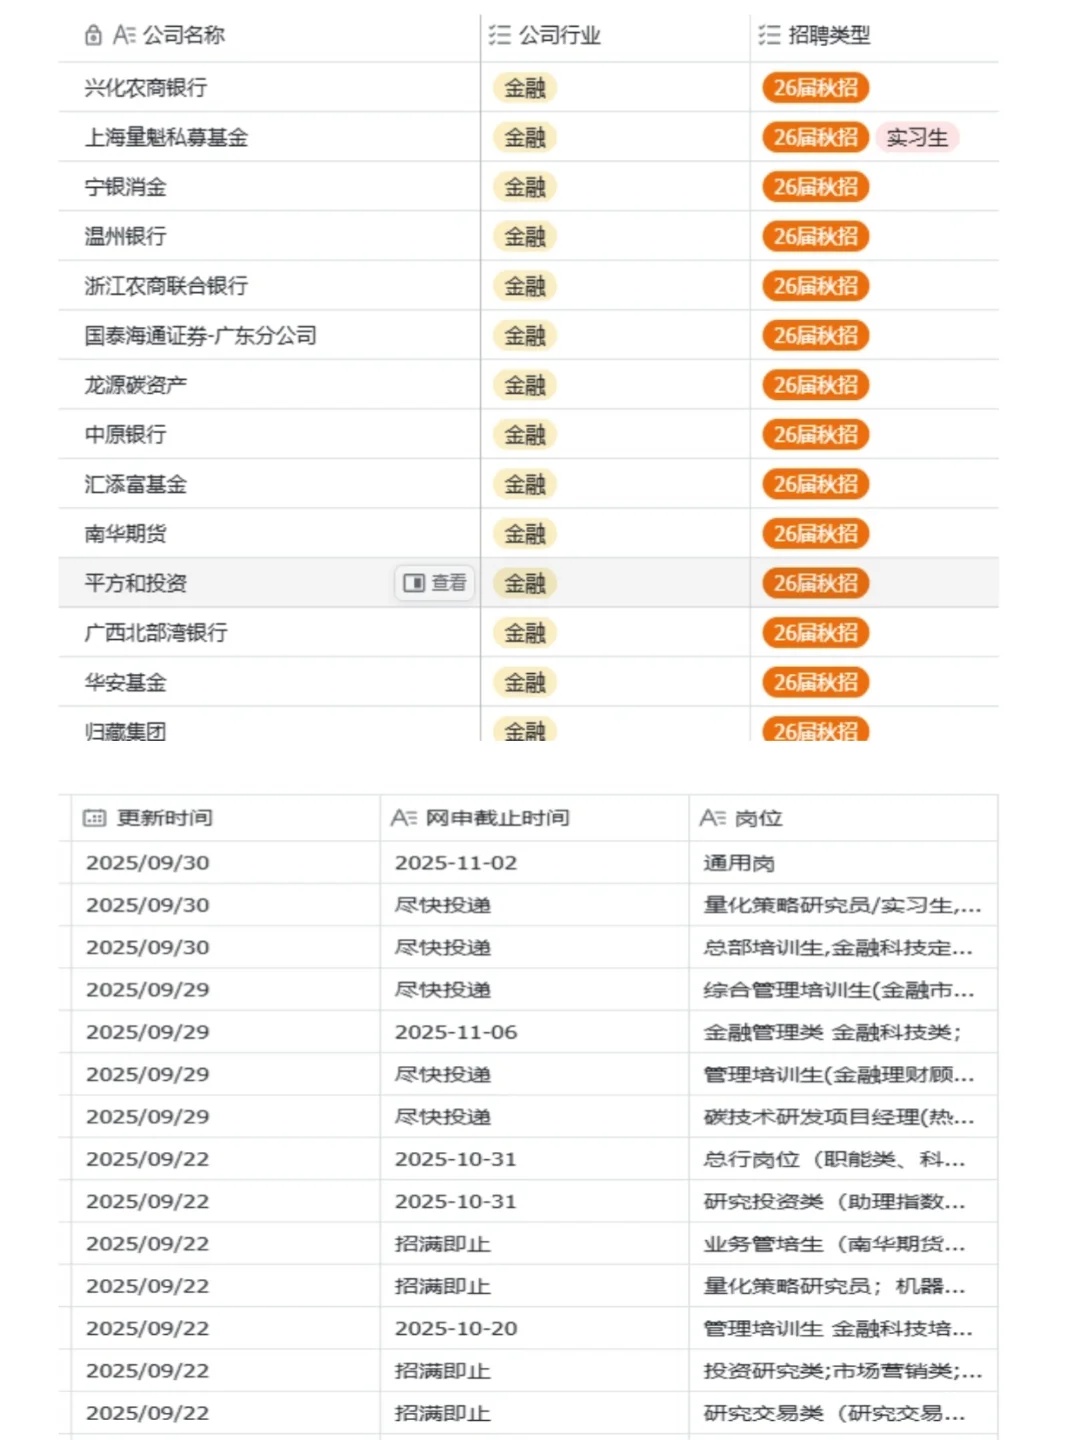
Task: Click 26届秋招 tag for 上海量魁私募基金
Action: (815, 137)
